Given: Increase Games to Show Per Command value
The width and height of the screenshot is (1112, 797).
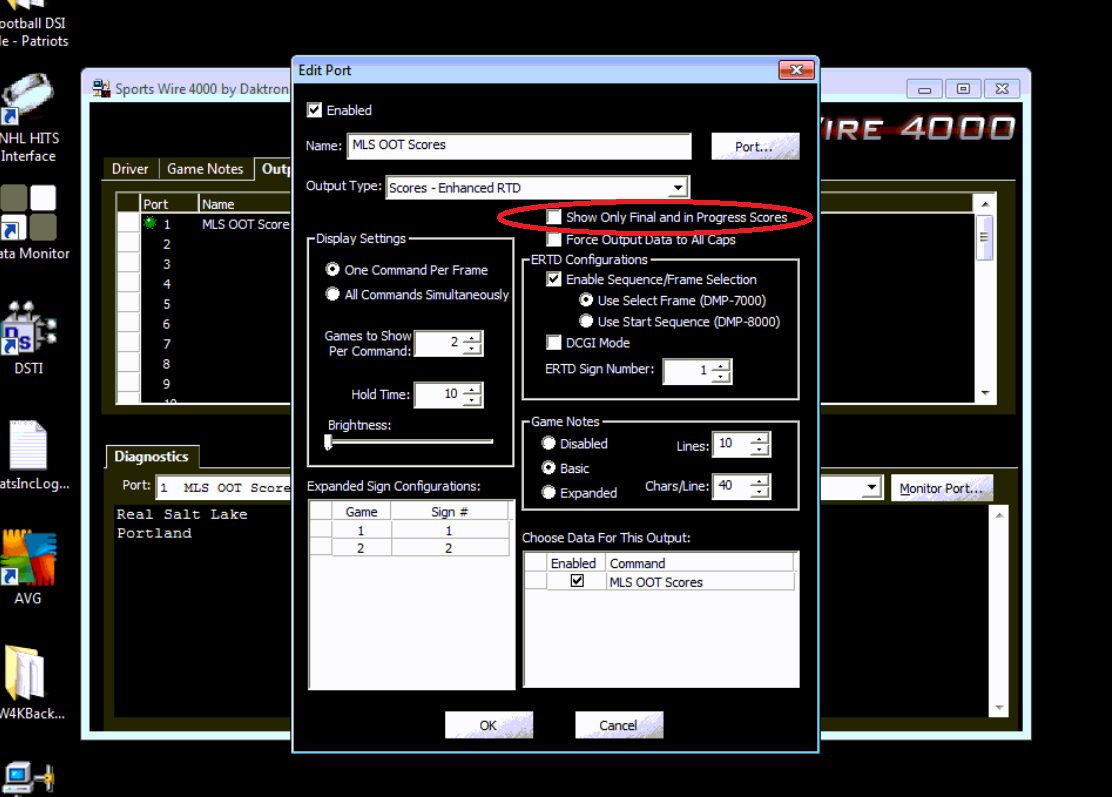Looking at the screenshot, I should tap(472, 337).
